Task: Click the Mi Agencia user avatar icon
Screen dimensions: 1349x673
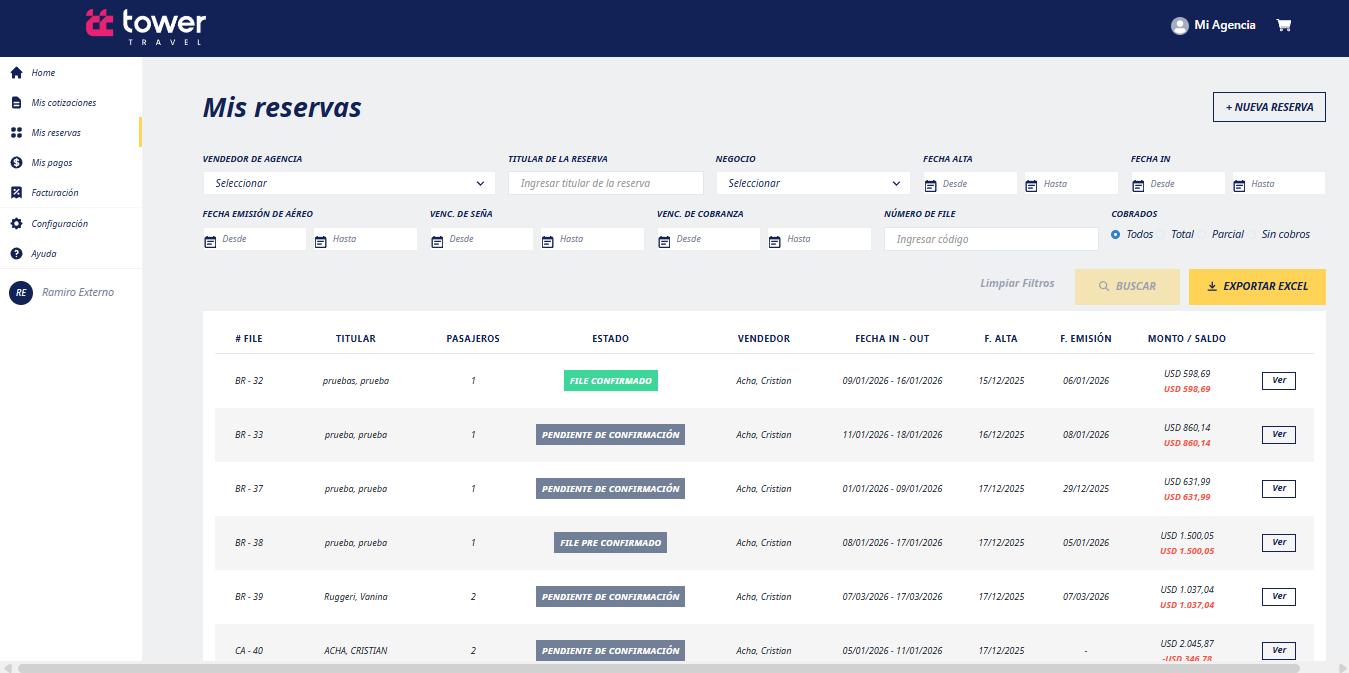Action: coord(1180,26)
